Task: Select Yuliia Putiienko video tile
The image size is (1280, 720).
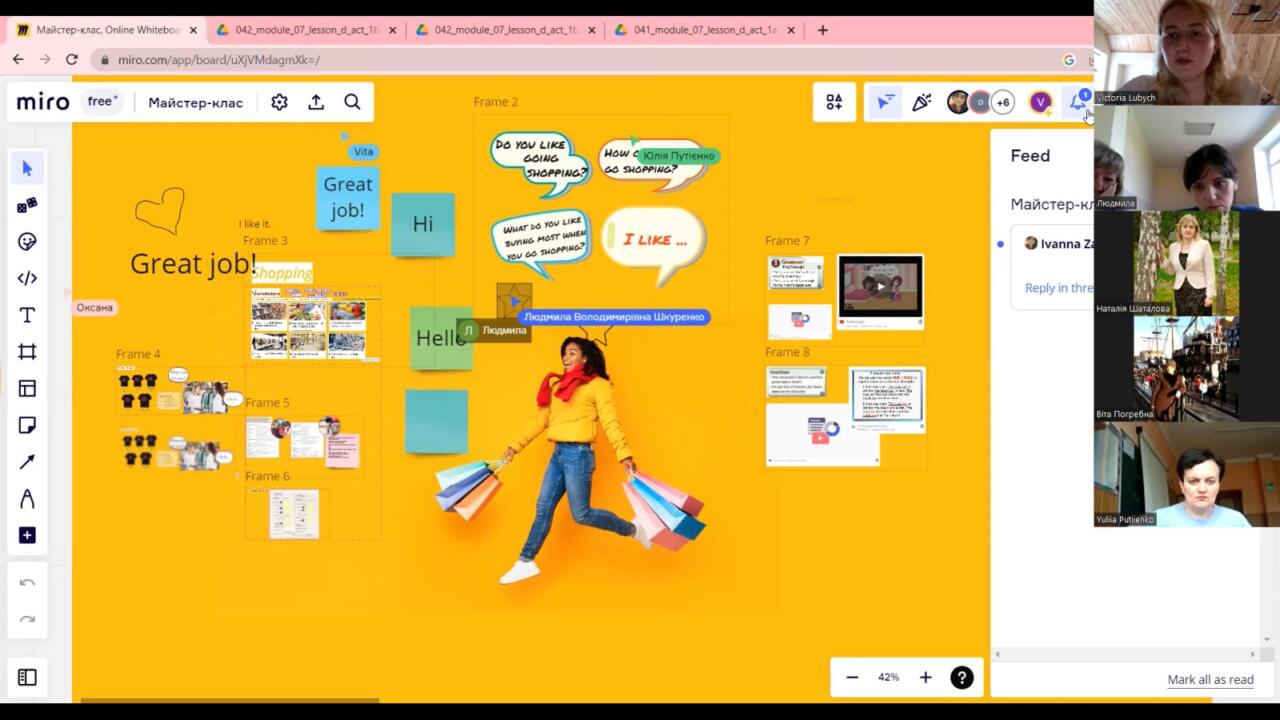Action: point(1187,474)
